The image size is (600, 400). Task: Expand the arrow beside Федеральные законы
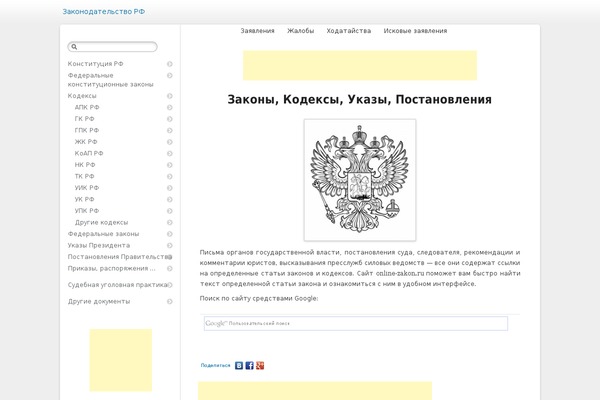point(170,234)
